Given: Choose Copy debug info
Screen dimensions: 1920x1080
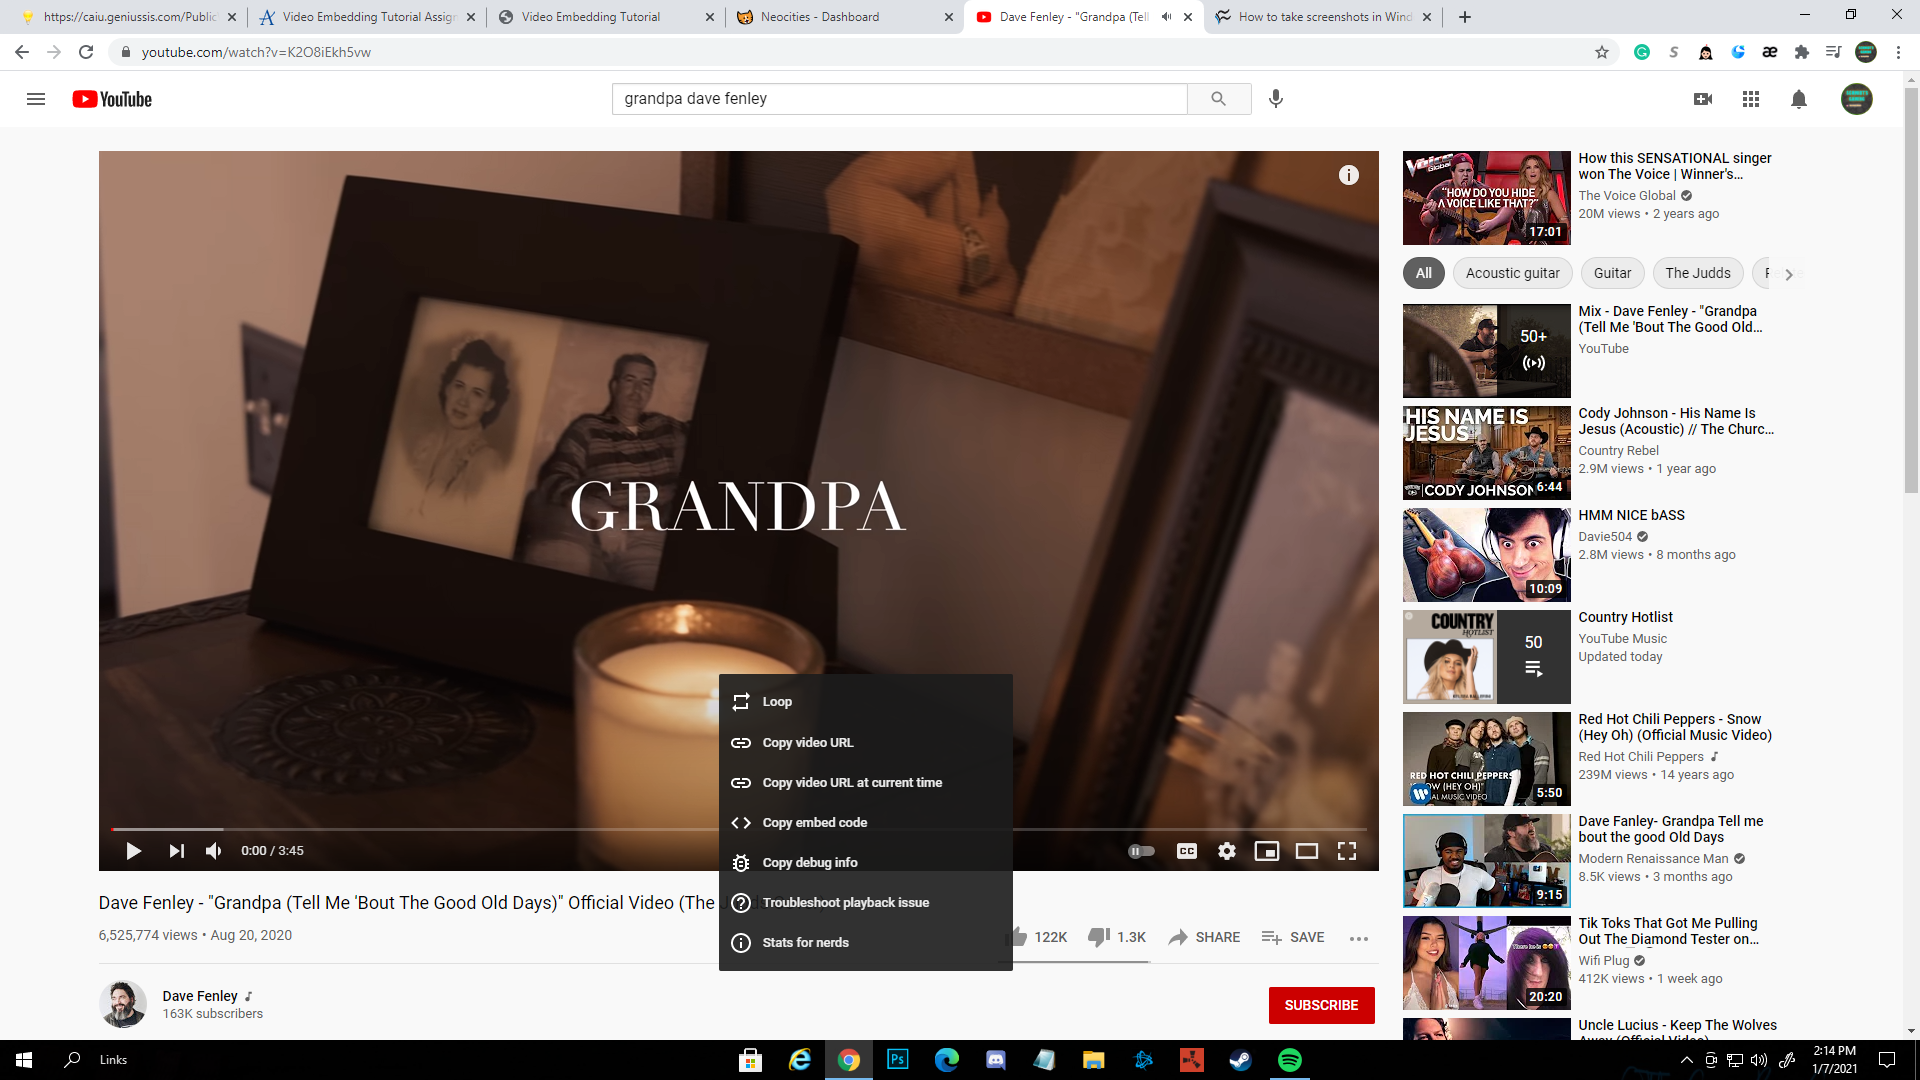Looking at the screenshot, I should click(x=866, y=862).
